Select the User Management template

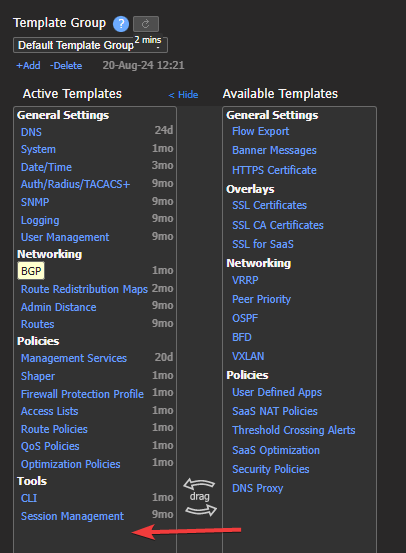[x=65, y=237]
